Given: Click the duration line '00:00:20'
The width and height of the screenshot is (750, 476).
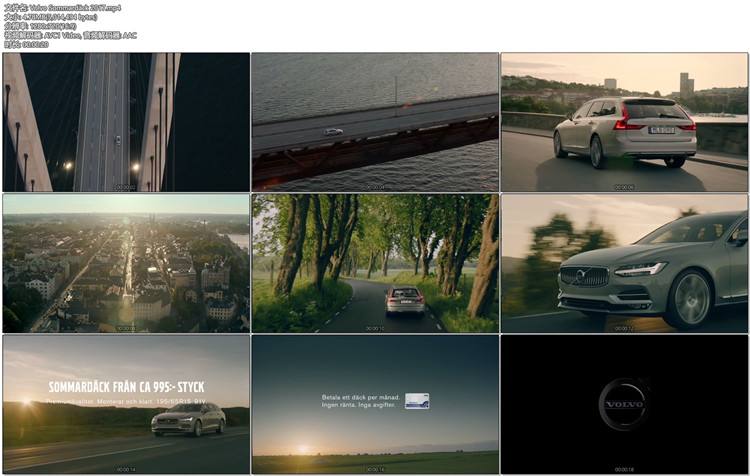Looking at the screenshot, I should 26,44.
